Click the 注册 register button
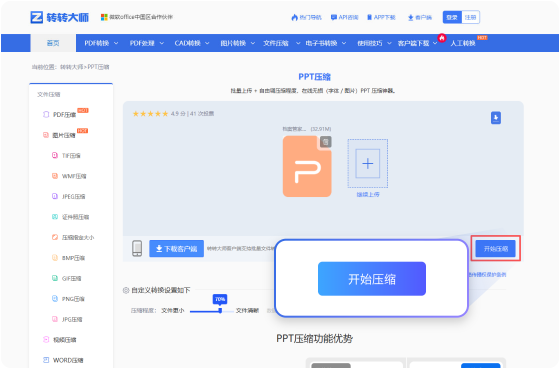560x369 pixels. 470,17
